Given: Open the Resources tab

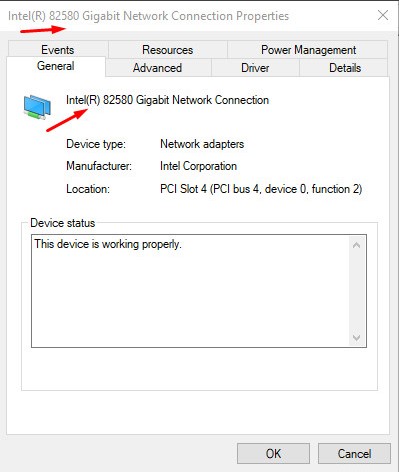Looking at the screenshot, I should point(168,50).
